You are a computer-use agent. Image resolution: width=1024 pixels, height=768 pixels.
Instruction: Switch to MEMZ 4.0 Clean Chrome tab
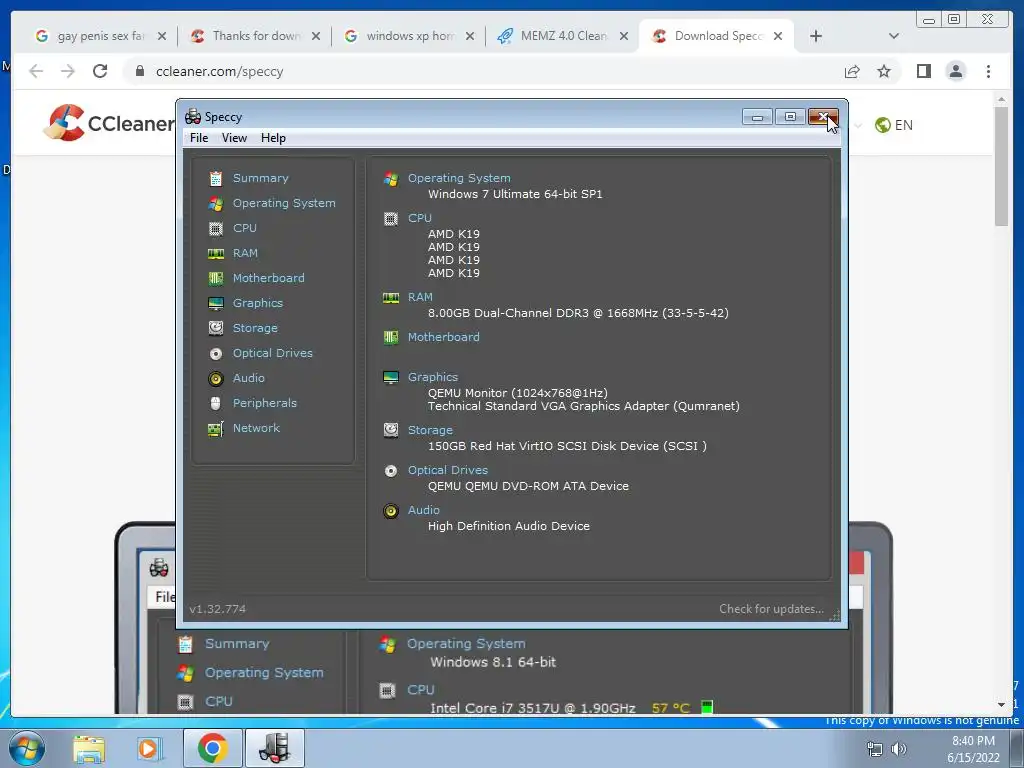pos(562,36)
